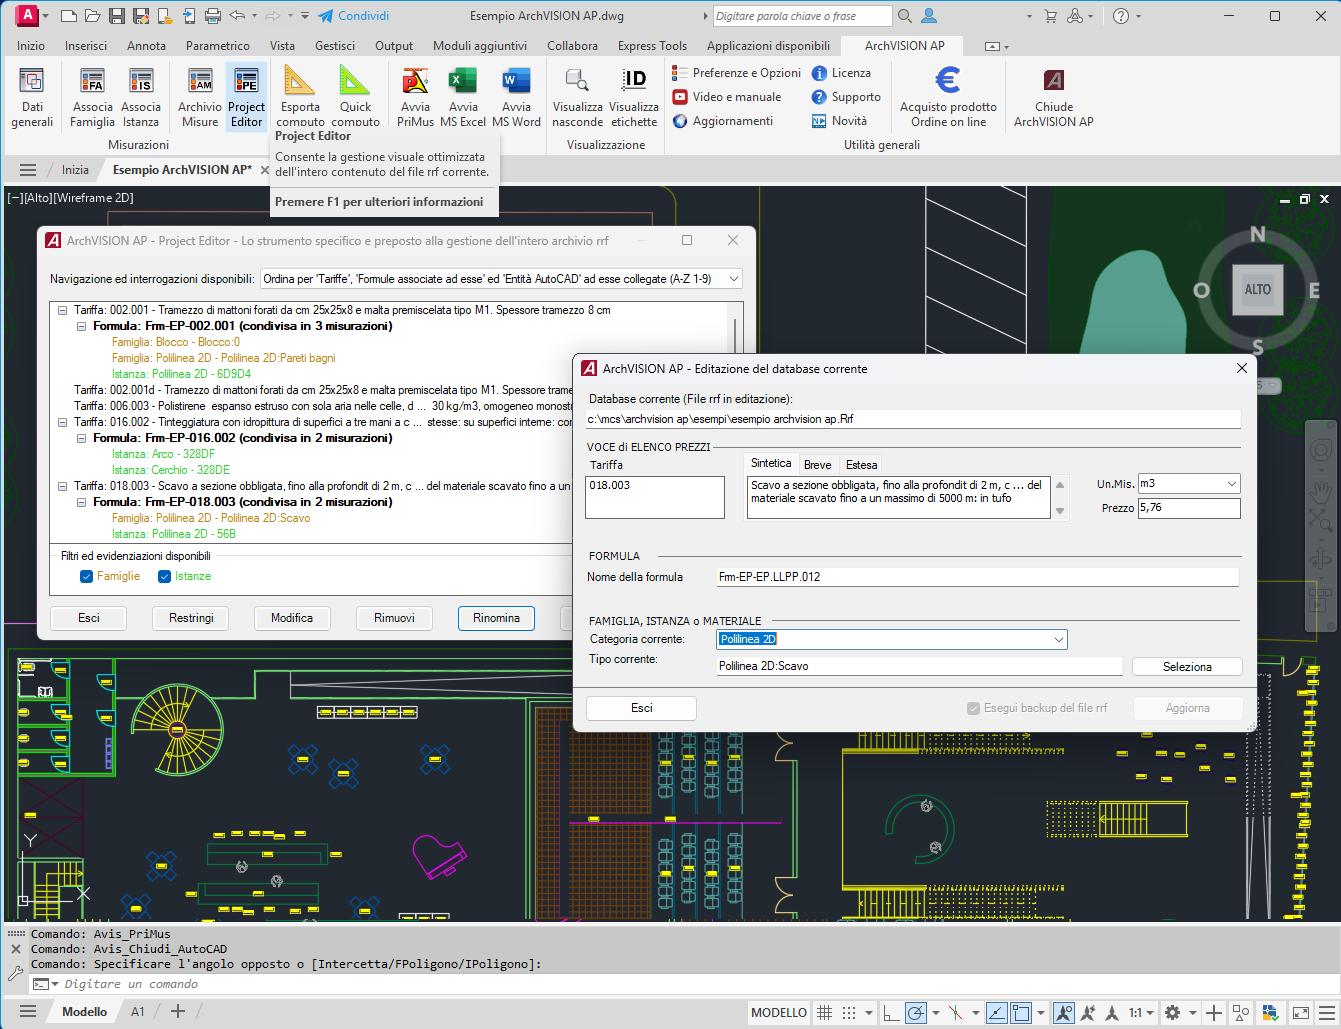This screenshot has width=1341, height=1029.
Task: Click the Prezzo 5,76 field
Action: point(1189,508)
